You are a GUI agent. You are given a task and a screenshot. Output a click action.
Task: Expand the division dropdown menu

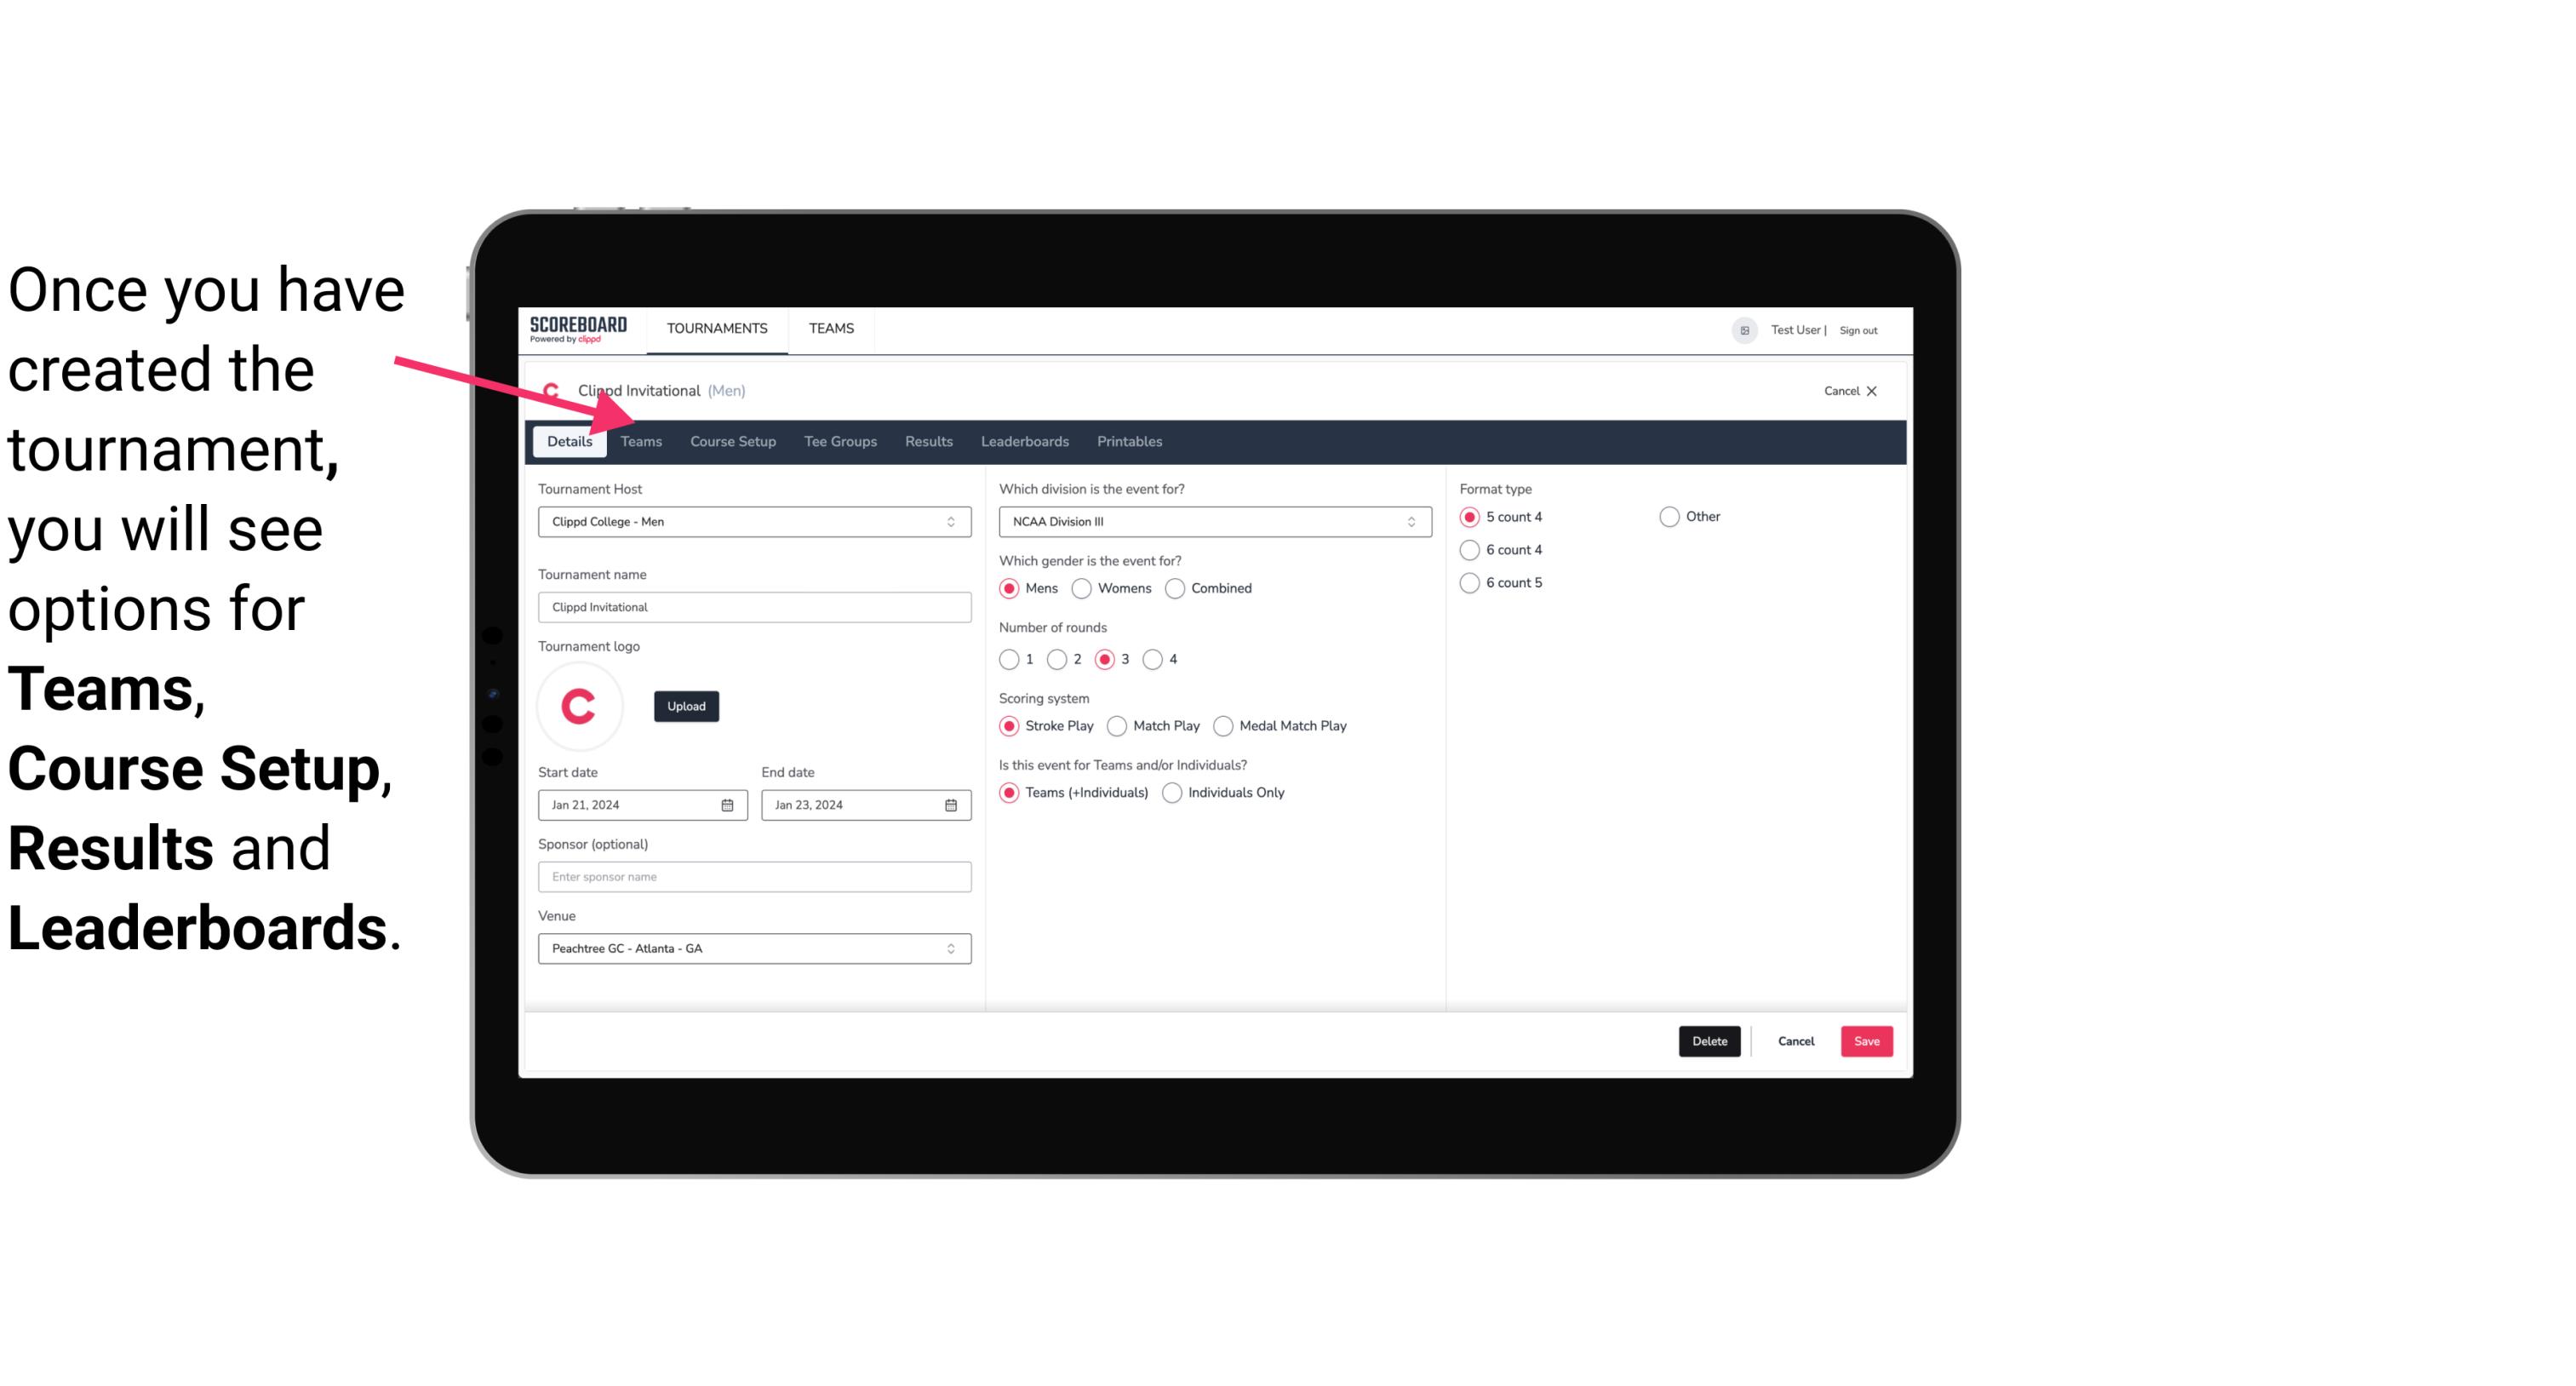[x=1405, y=521]
